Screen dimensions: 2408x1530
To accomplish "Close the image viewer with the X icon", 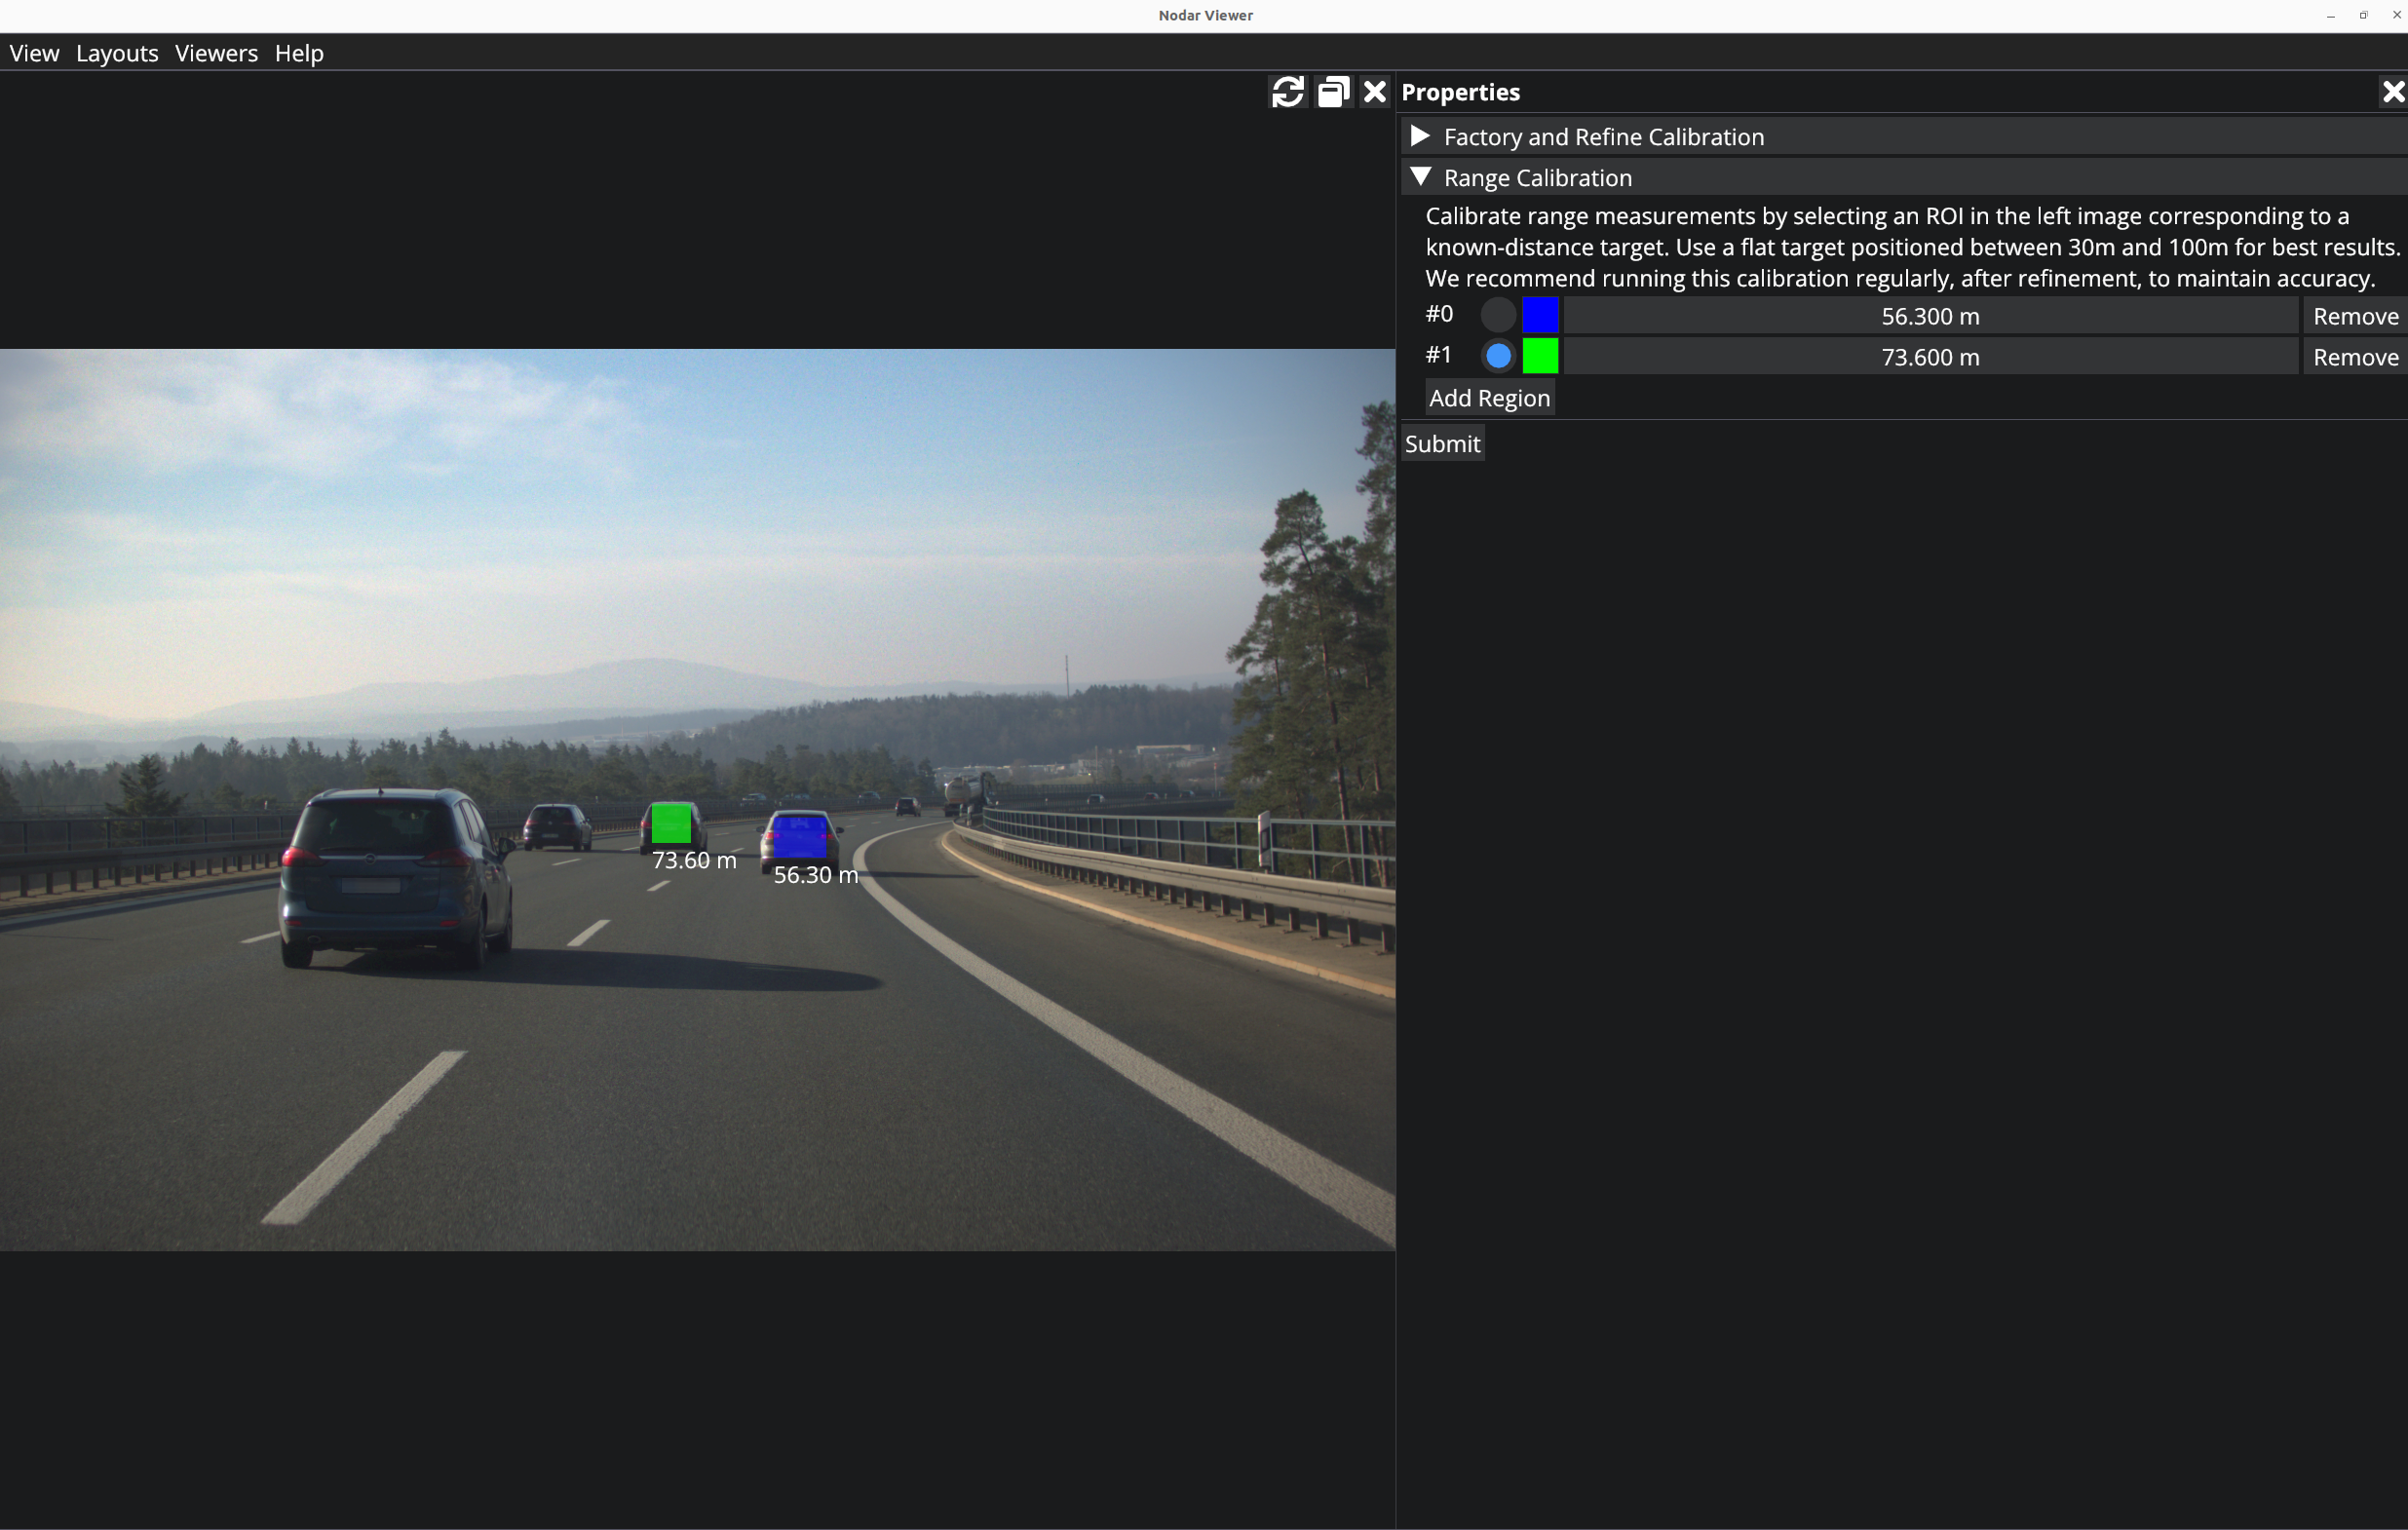I will pyautogui.click(x=1373, y=91).
